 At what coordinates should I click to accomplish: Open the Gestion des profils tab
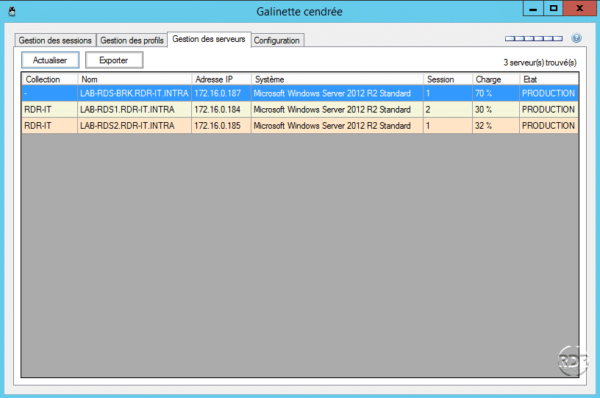point(132,40)
